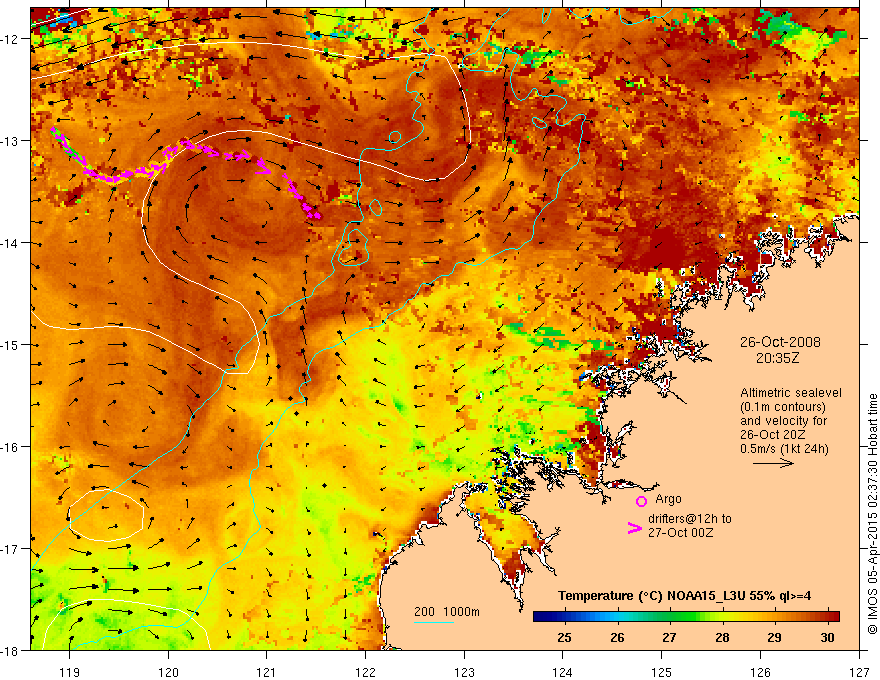Image resolution: width=880 pixels, height=680 pixels.
Task: Click the "27-Oct 00Z" legend text
Action: pos(680,533)
